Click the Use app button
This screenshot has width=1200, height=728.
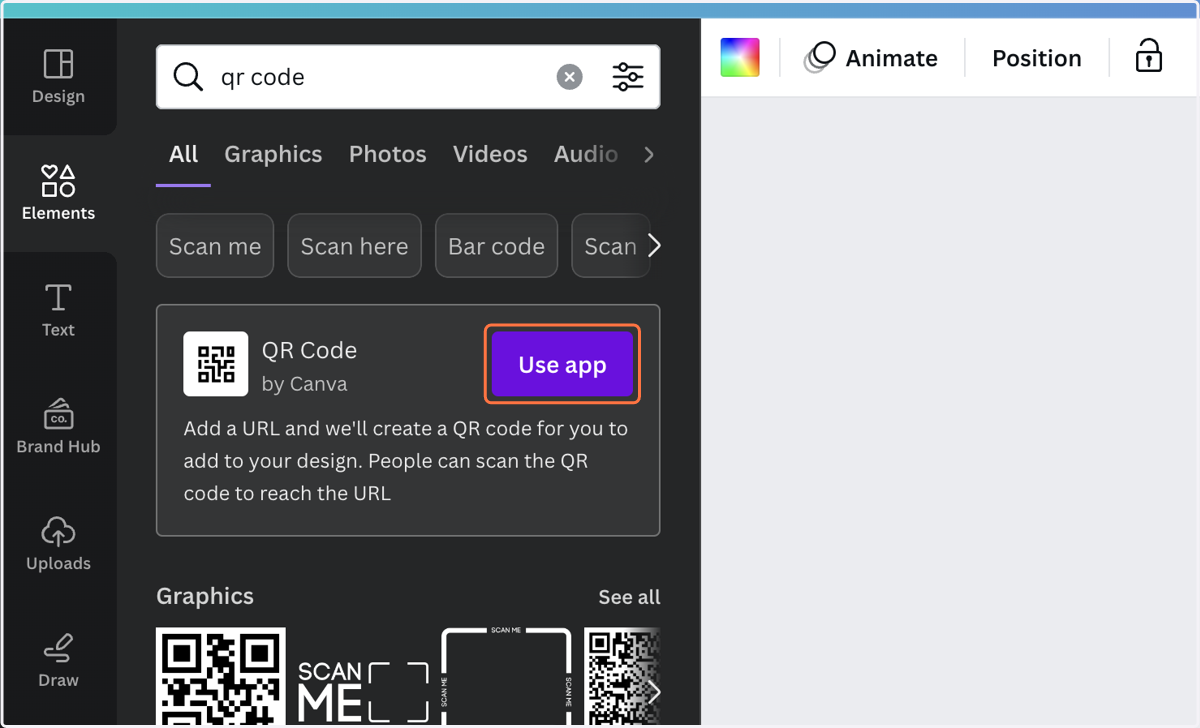pyautogui.click(x=562, y=365)
